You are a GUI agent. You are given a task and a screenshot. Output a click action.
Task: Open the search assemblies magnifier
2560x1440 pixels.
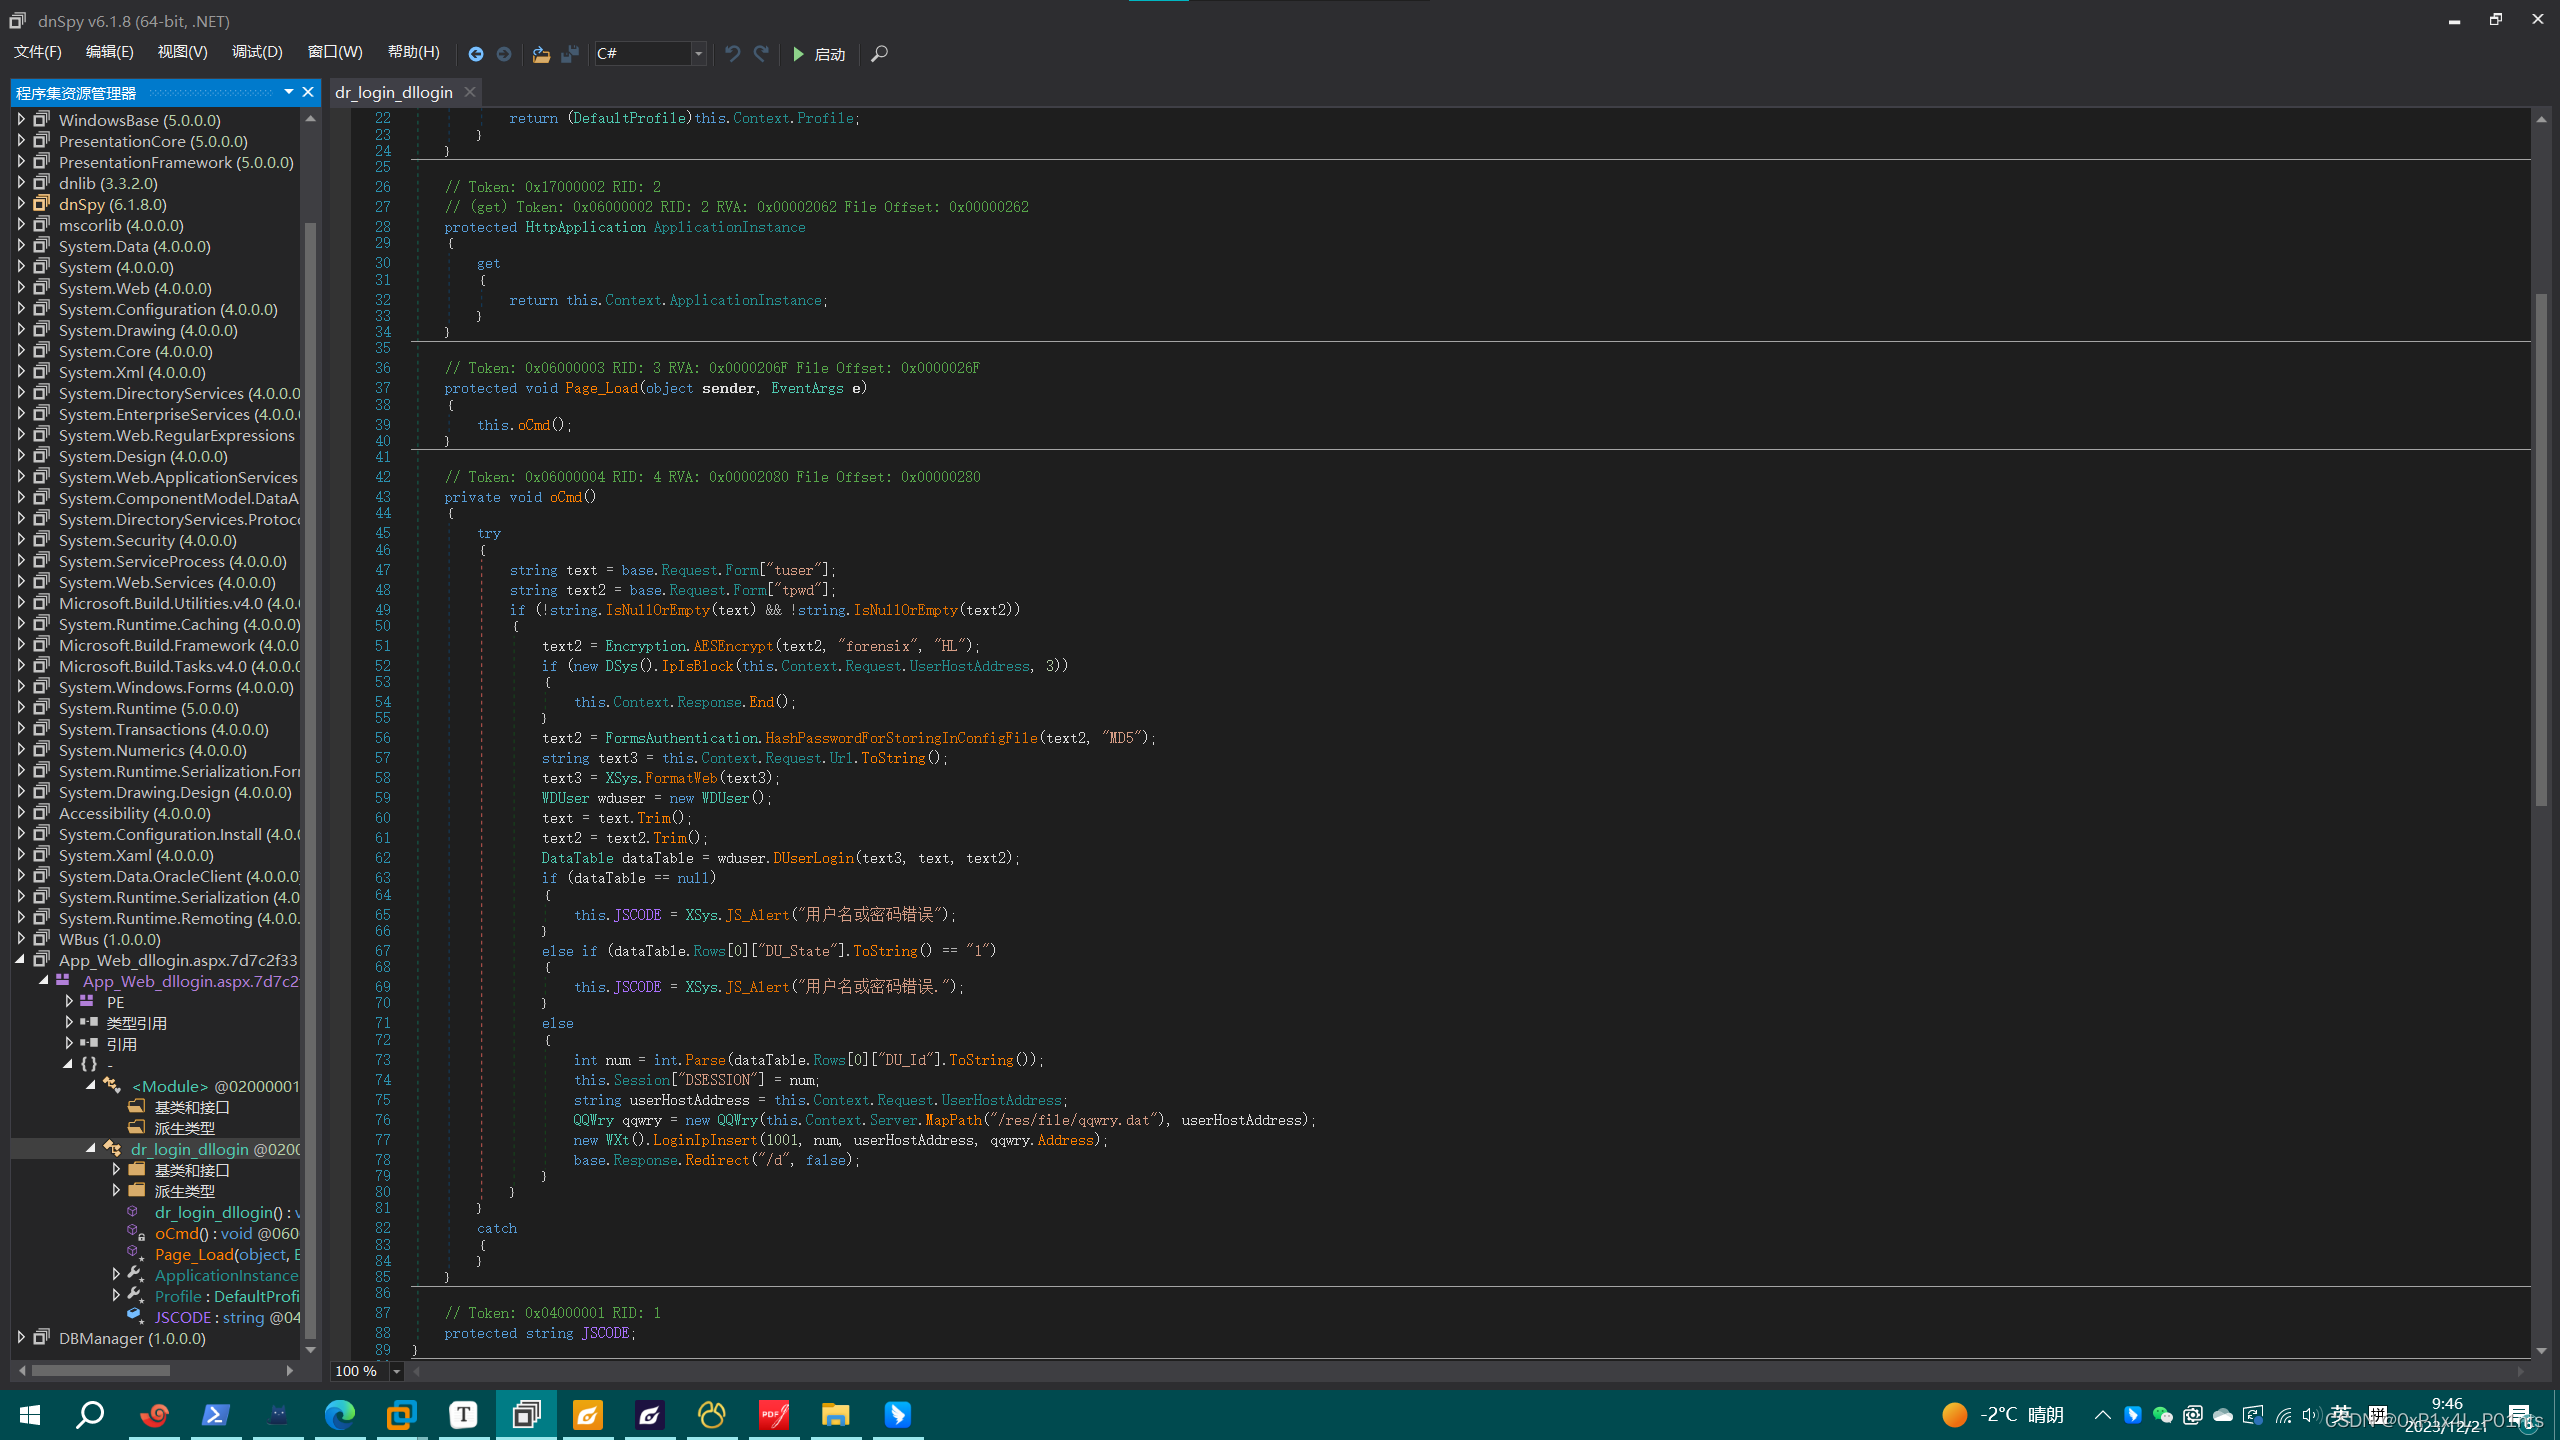(879, 54)
